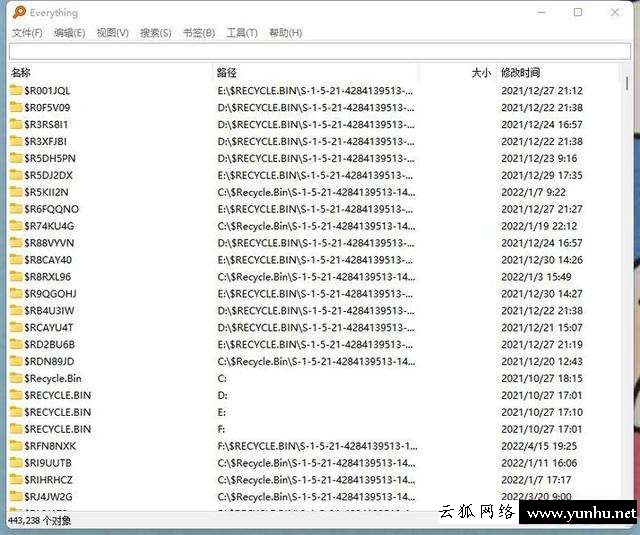
Task: Select folder icon of $RJ4JW2G
Action: (x=16, y=496)
